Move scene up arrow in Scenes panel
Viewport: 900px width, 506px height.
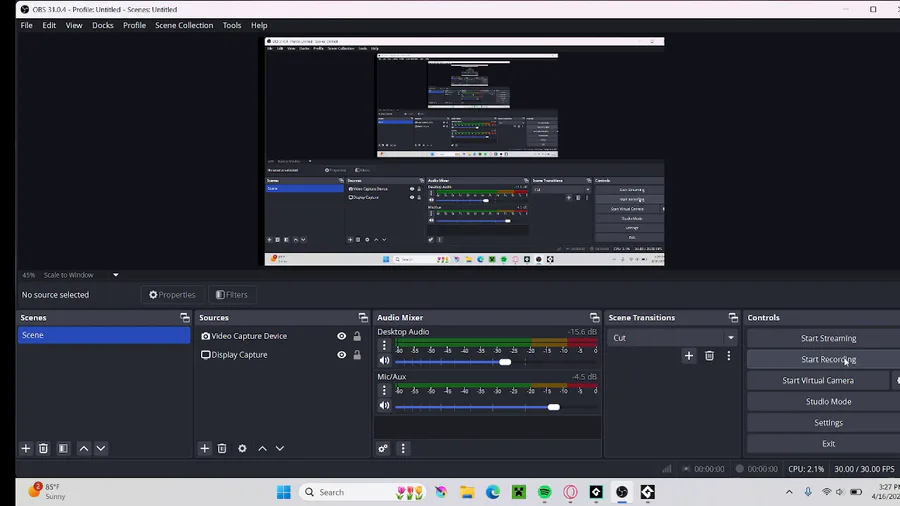pos(84,449)
